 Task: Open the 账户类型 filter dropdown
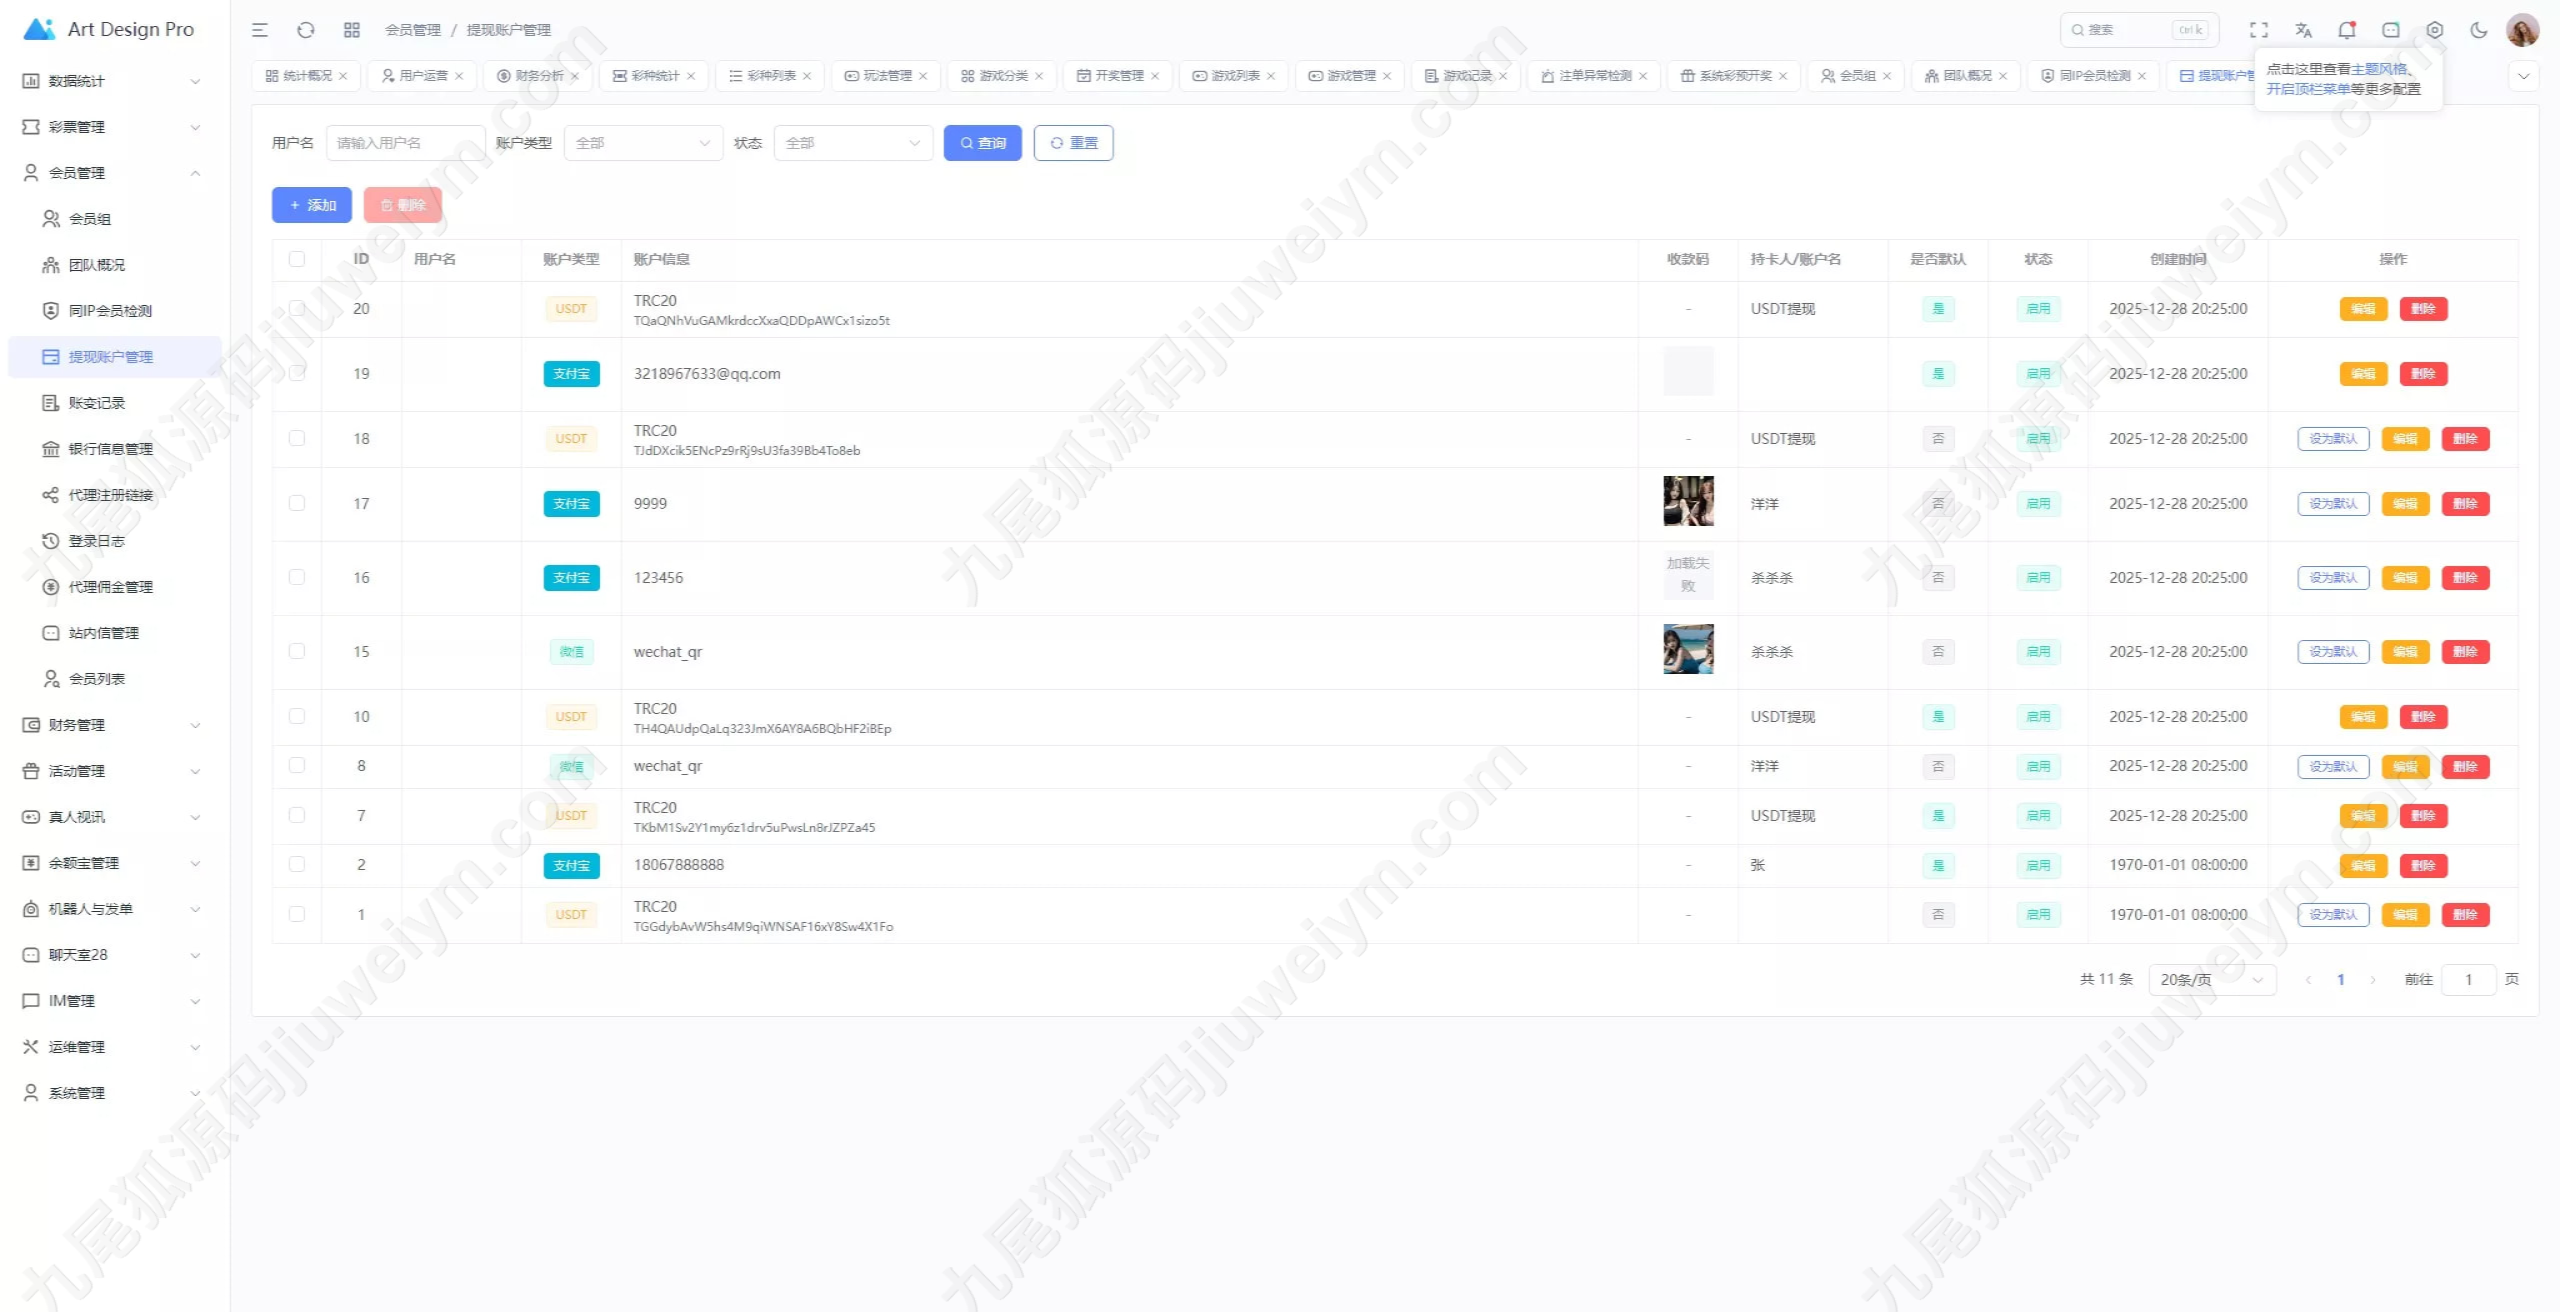pos(643,143)
